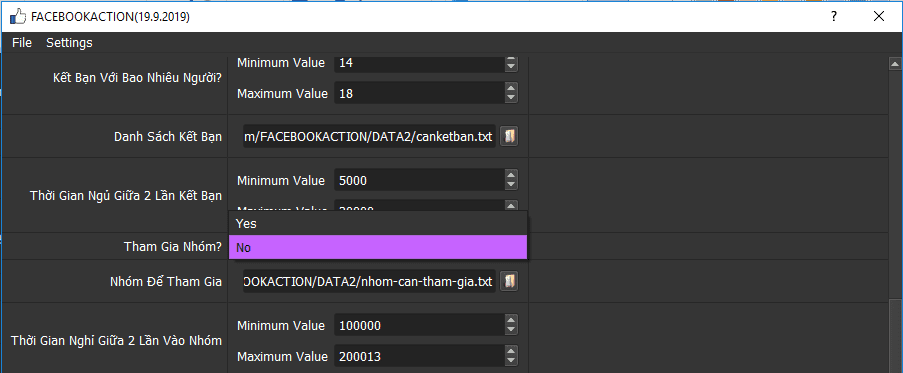Click the help question mark in title bar
The image size is (903, 373).
[833, 17]
